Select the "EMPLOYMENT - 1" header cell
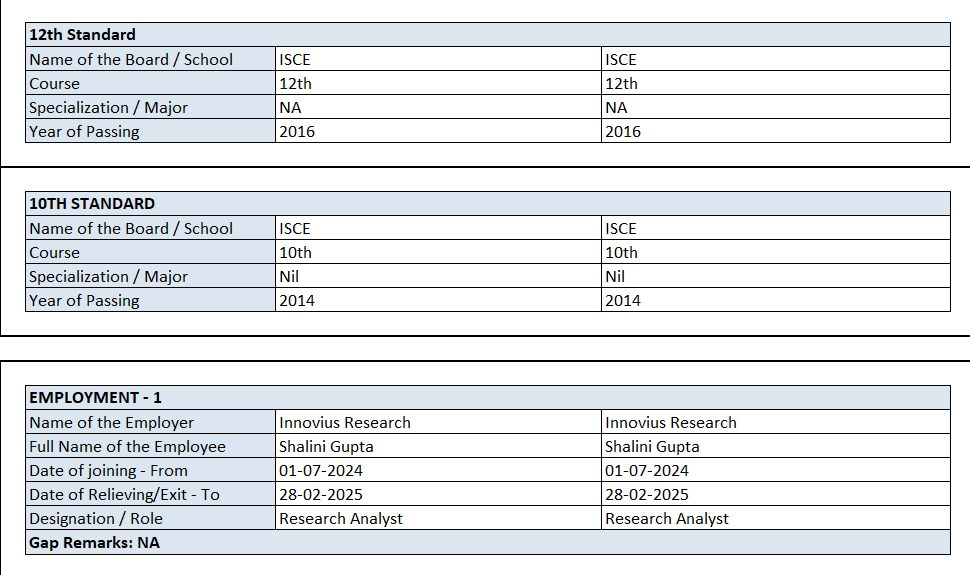970x575 pixels. point(95,398)
